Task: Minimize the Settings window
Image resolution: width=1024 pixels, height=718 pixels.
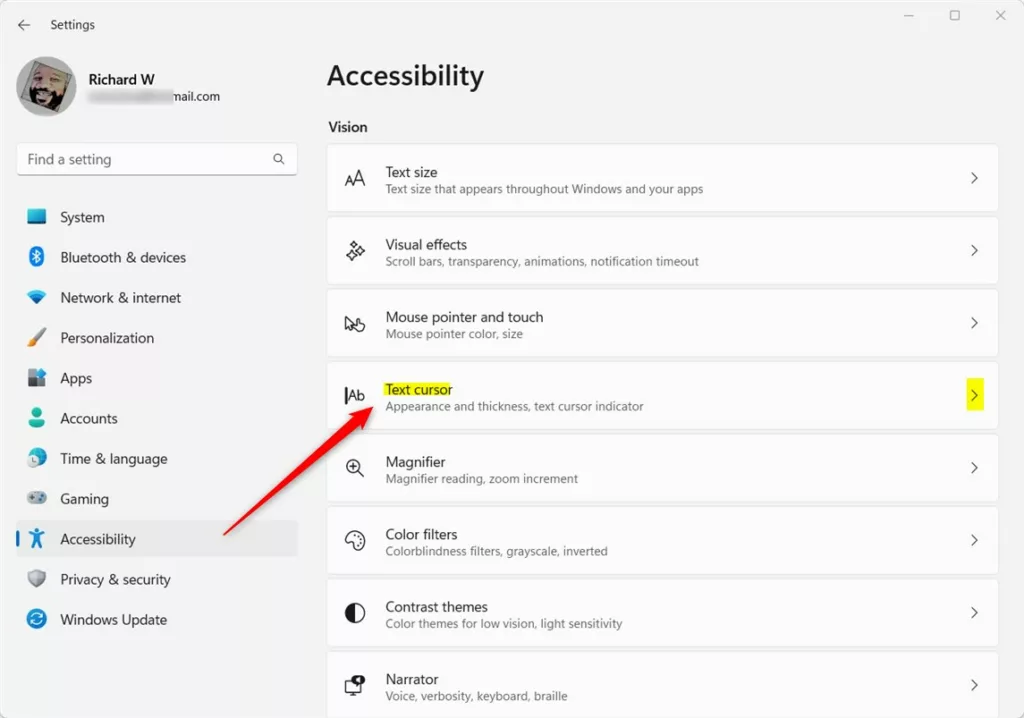Action: click(908, 15)
